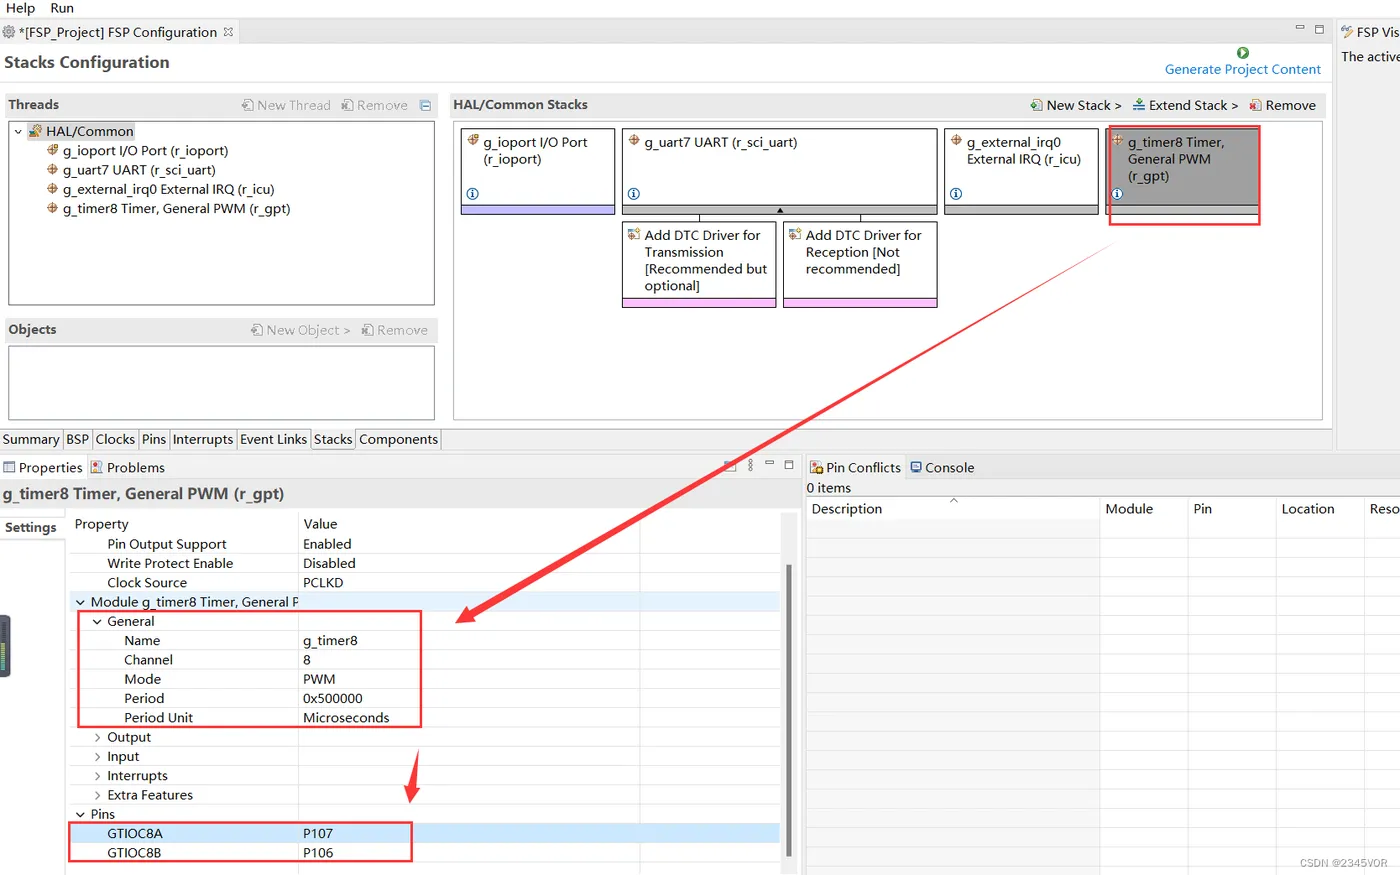Viewport: 1400px width, 875px height.
Task: Collapse the HAL/Common thread tree node
Action: [x=18, y=131]
